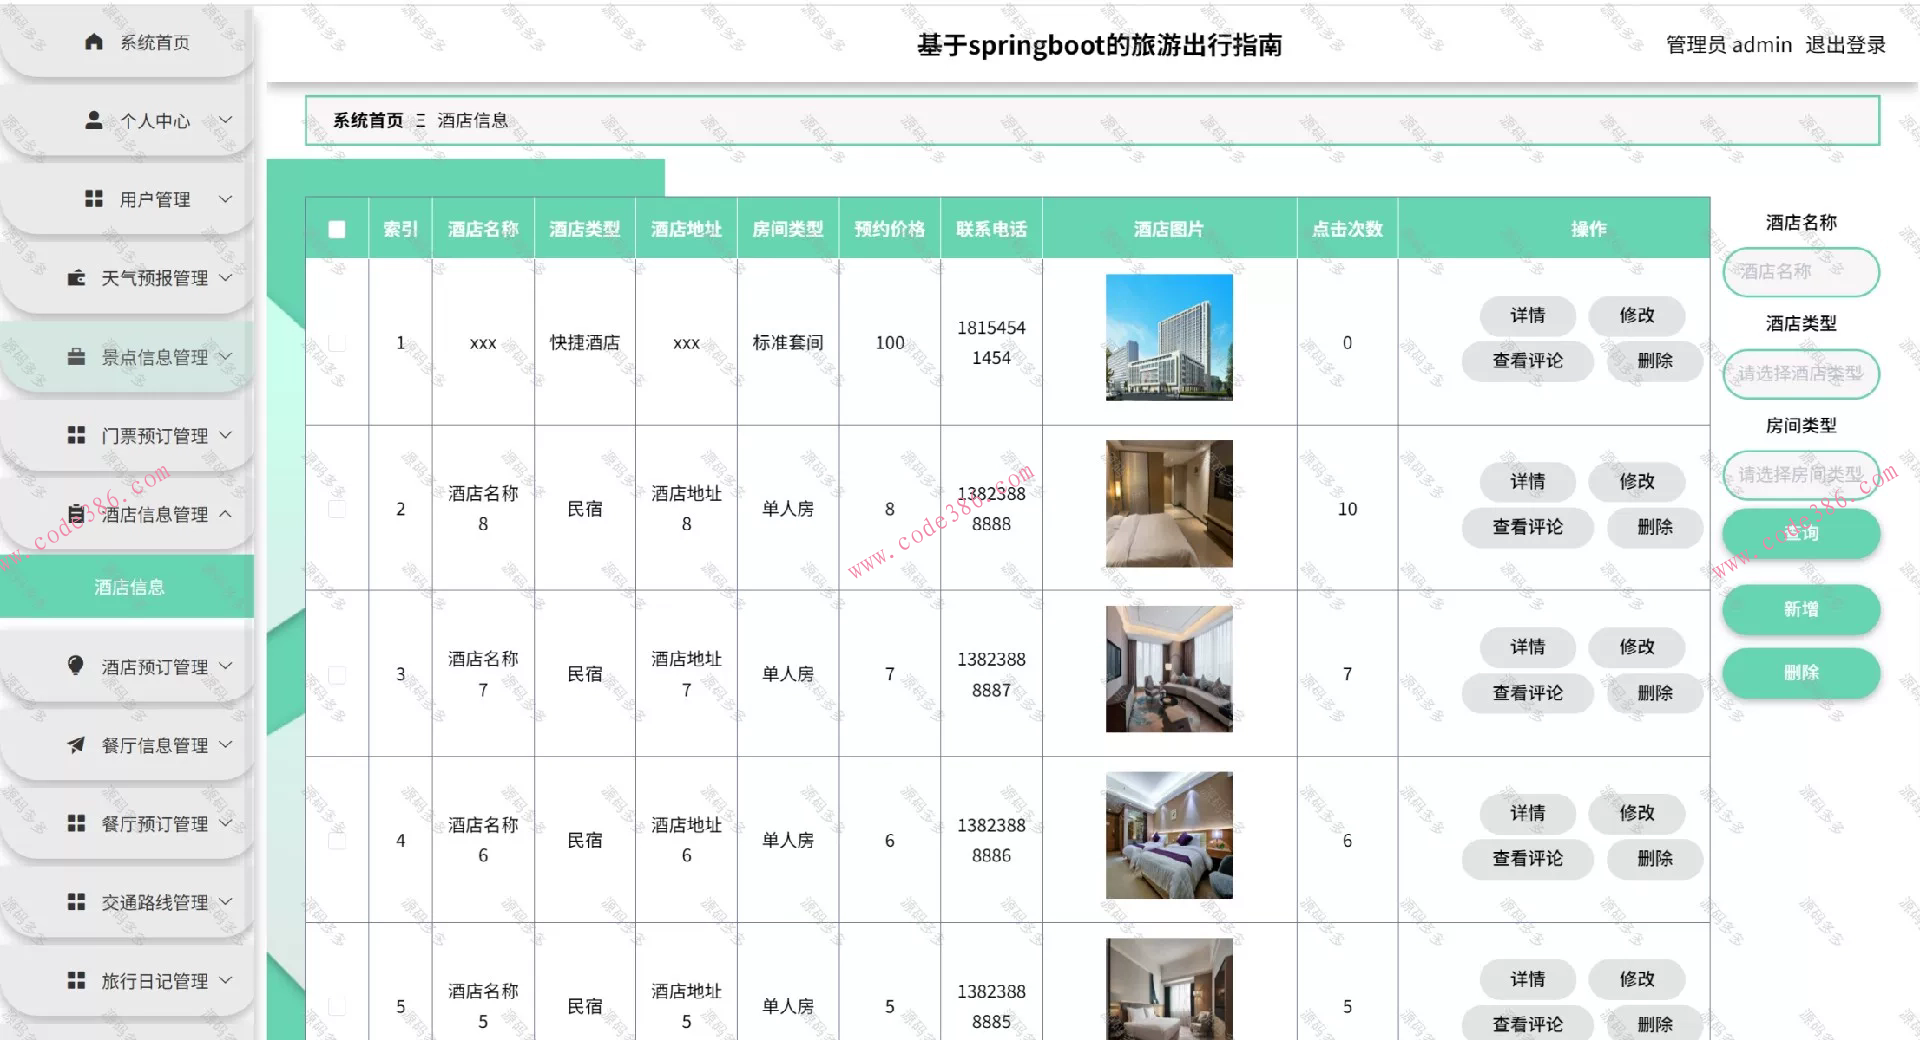The image size is (1920, 1040).
Task: Click the icon beside 天气预报管理
Action: [76, 277]
